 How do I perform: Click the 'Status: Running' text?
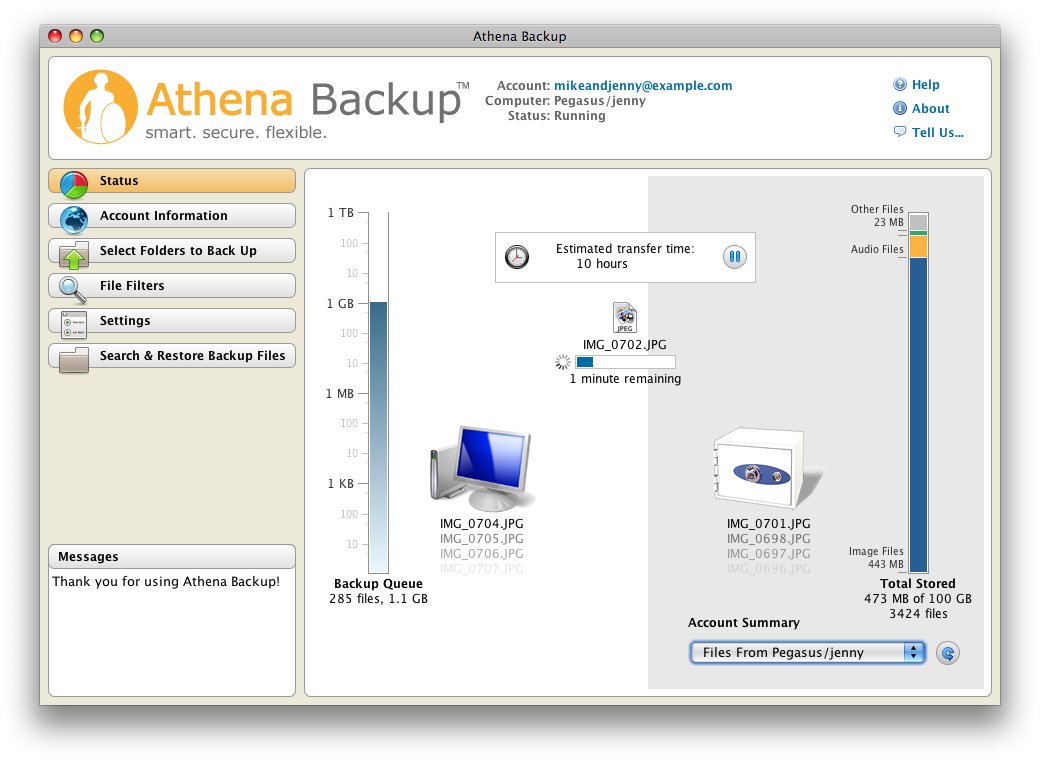(556, 116)
